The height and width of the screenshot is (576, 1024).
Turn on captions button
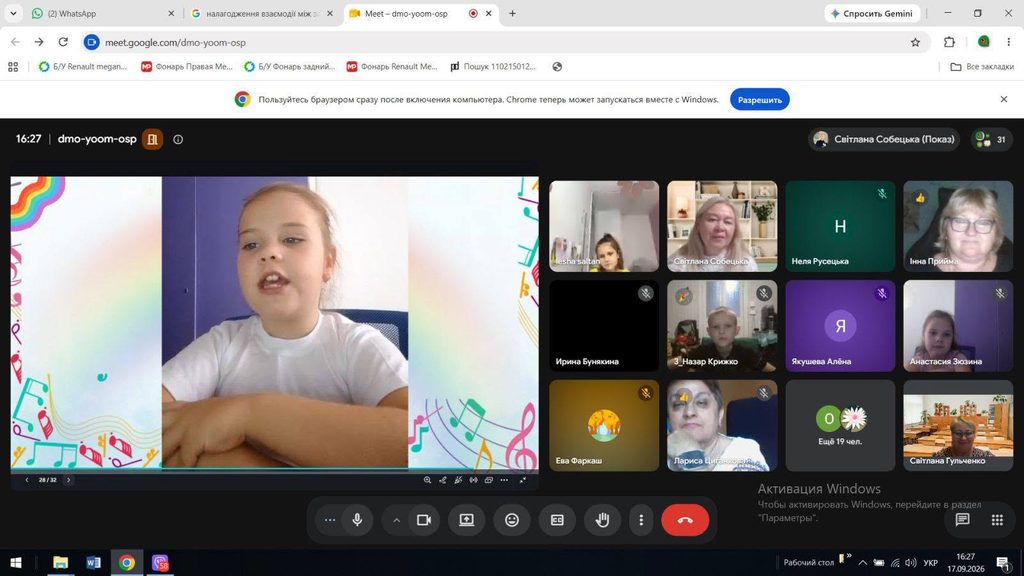pyautogui.click(x=557, y=520)
